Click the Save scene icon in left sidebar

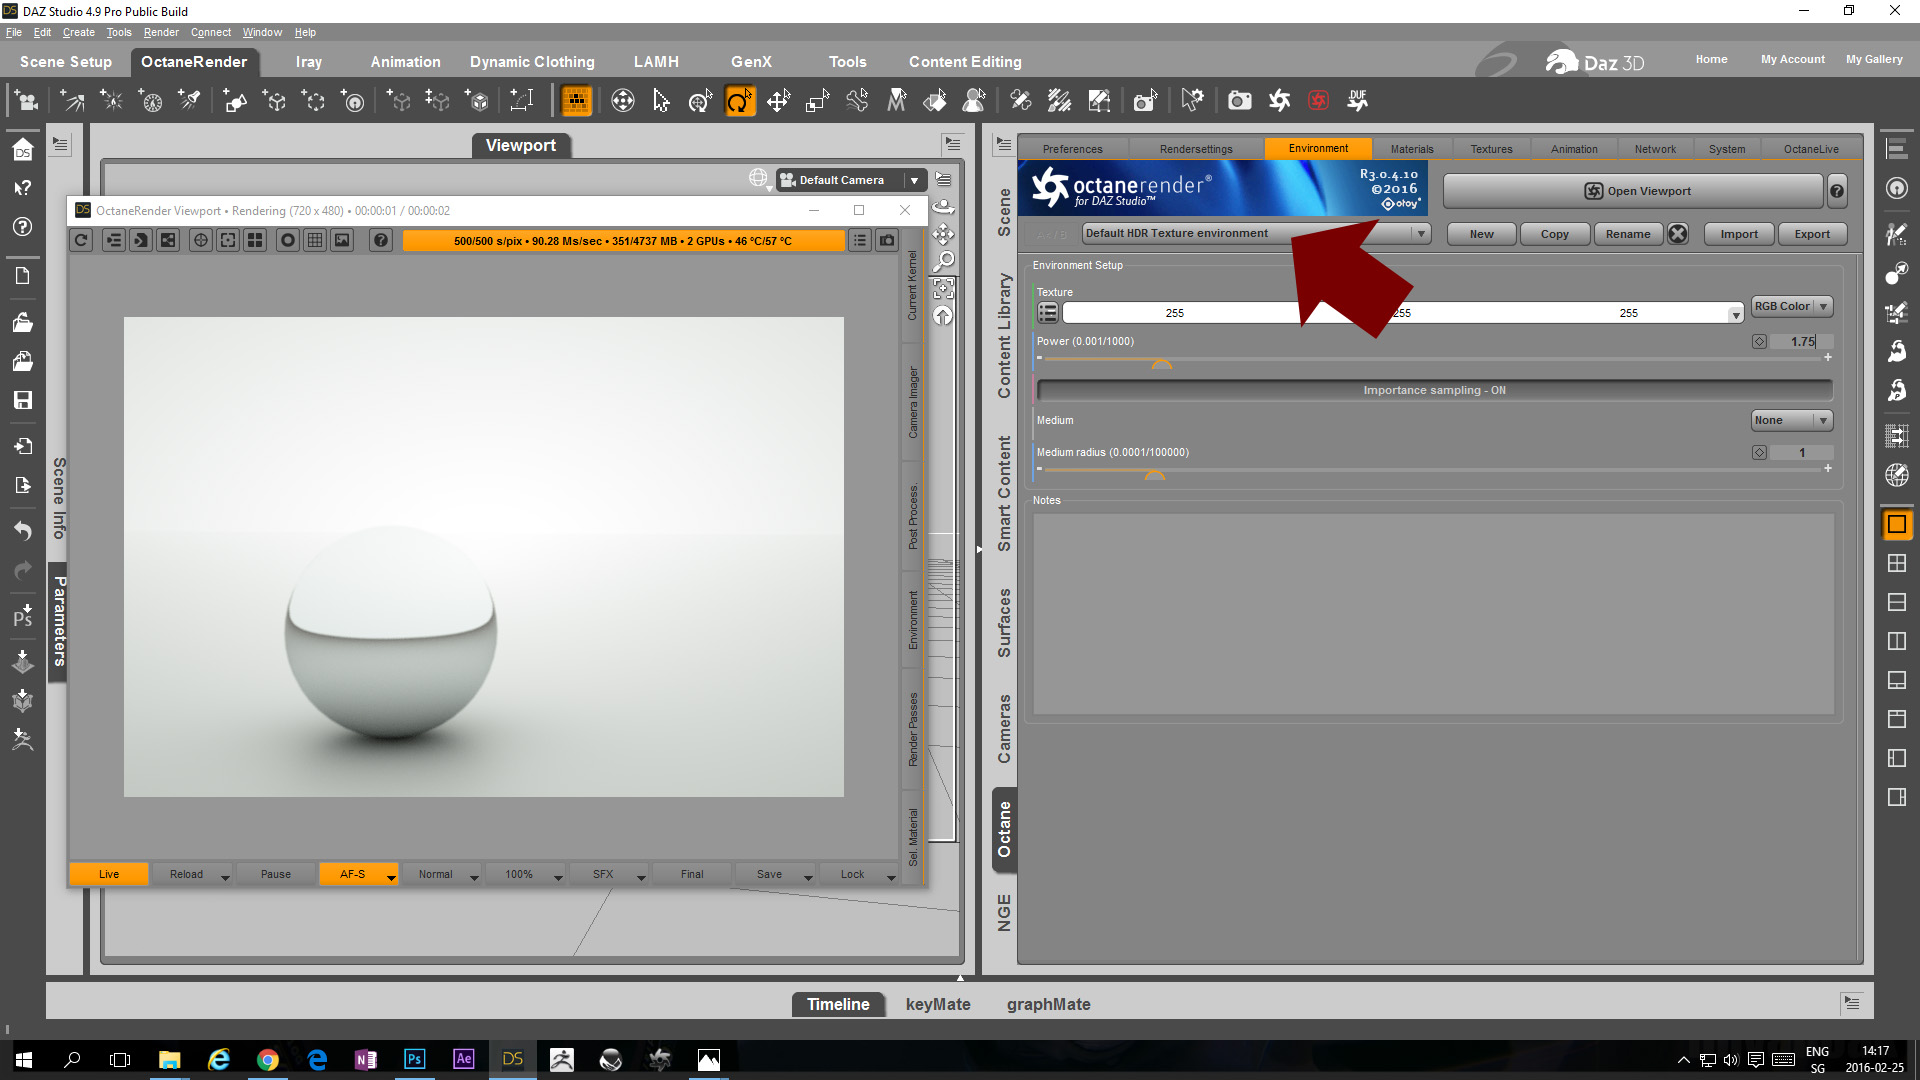click(x=22, y=400)
